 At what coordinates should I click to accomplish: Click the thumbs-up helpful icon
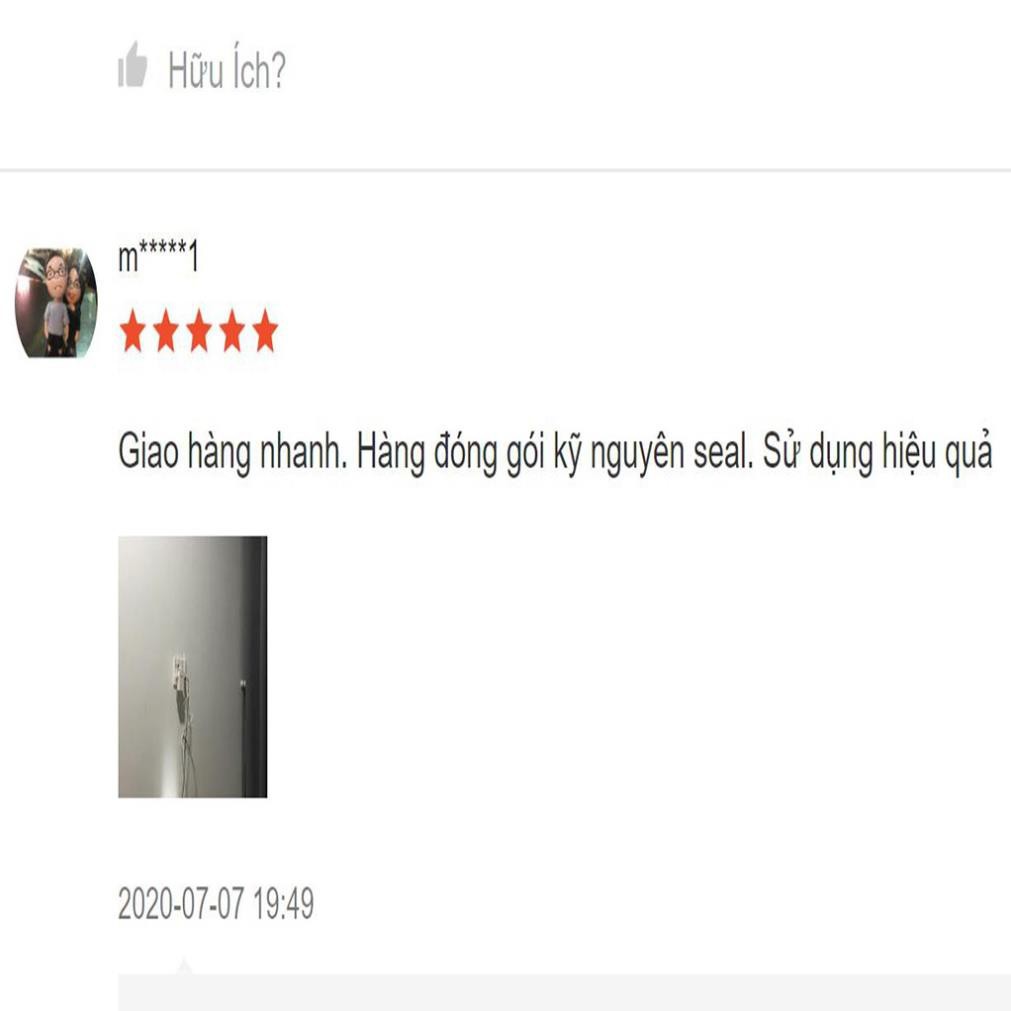click(x=132, y=64)
